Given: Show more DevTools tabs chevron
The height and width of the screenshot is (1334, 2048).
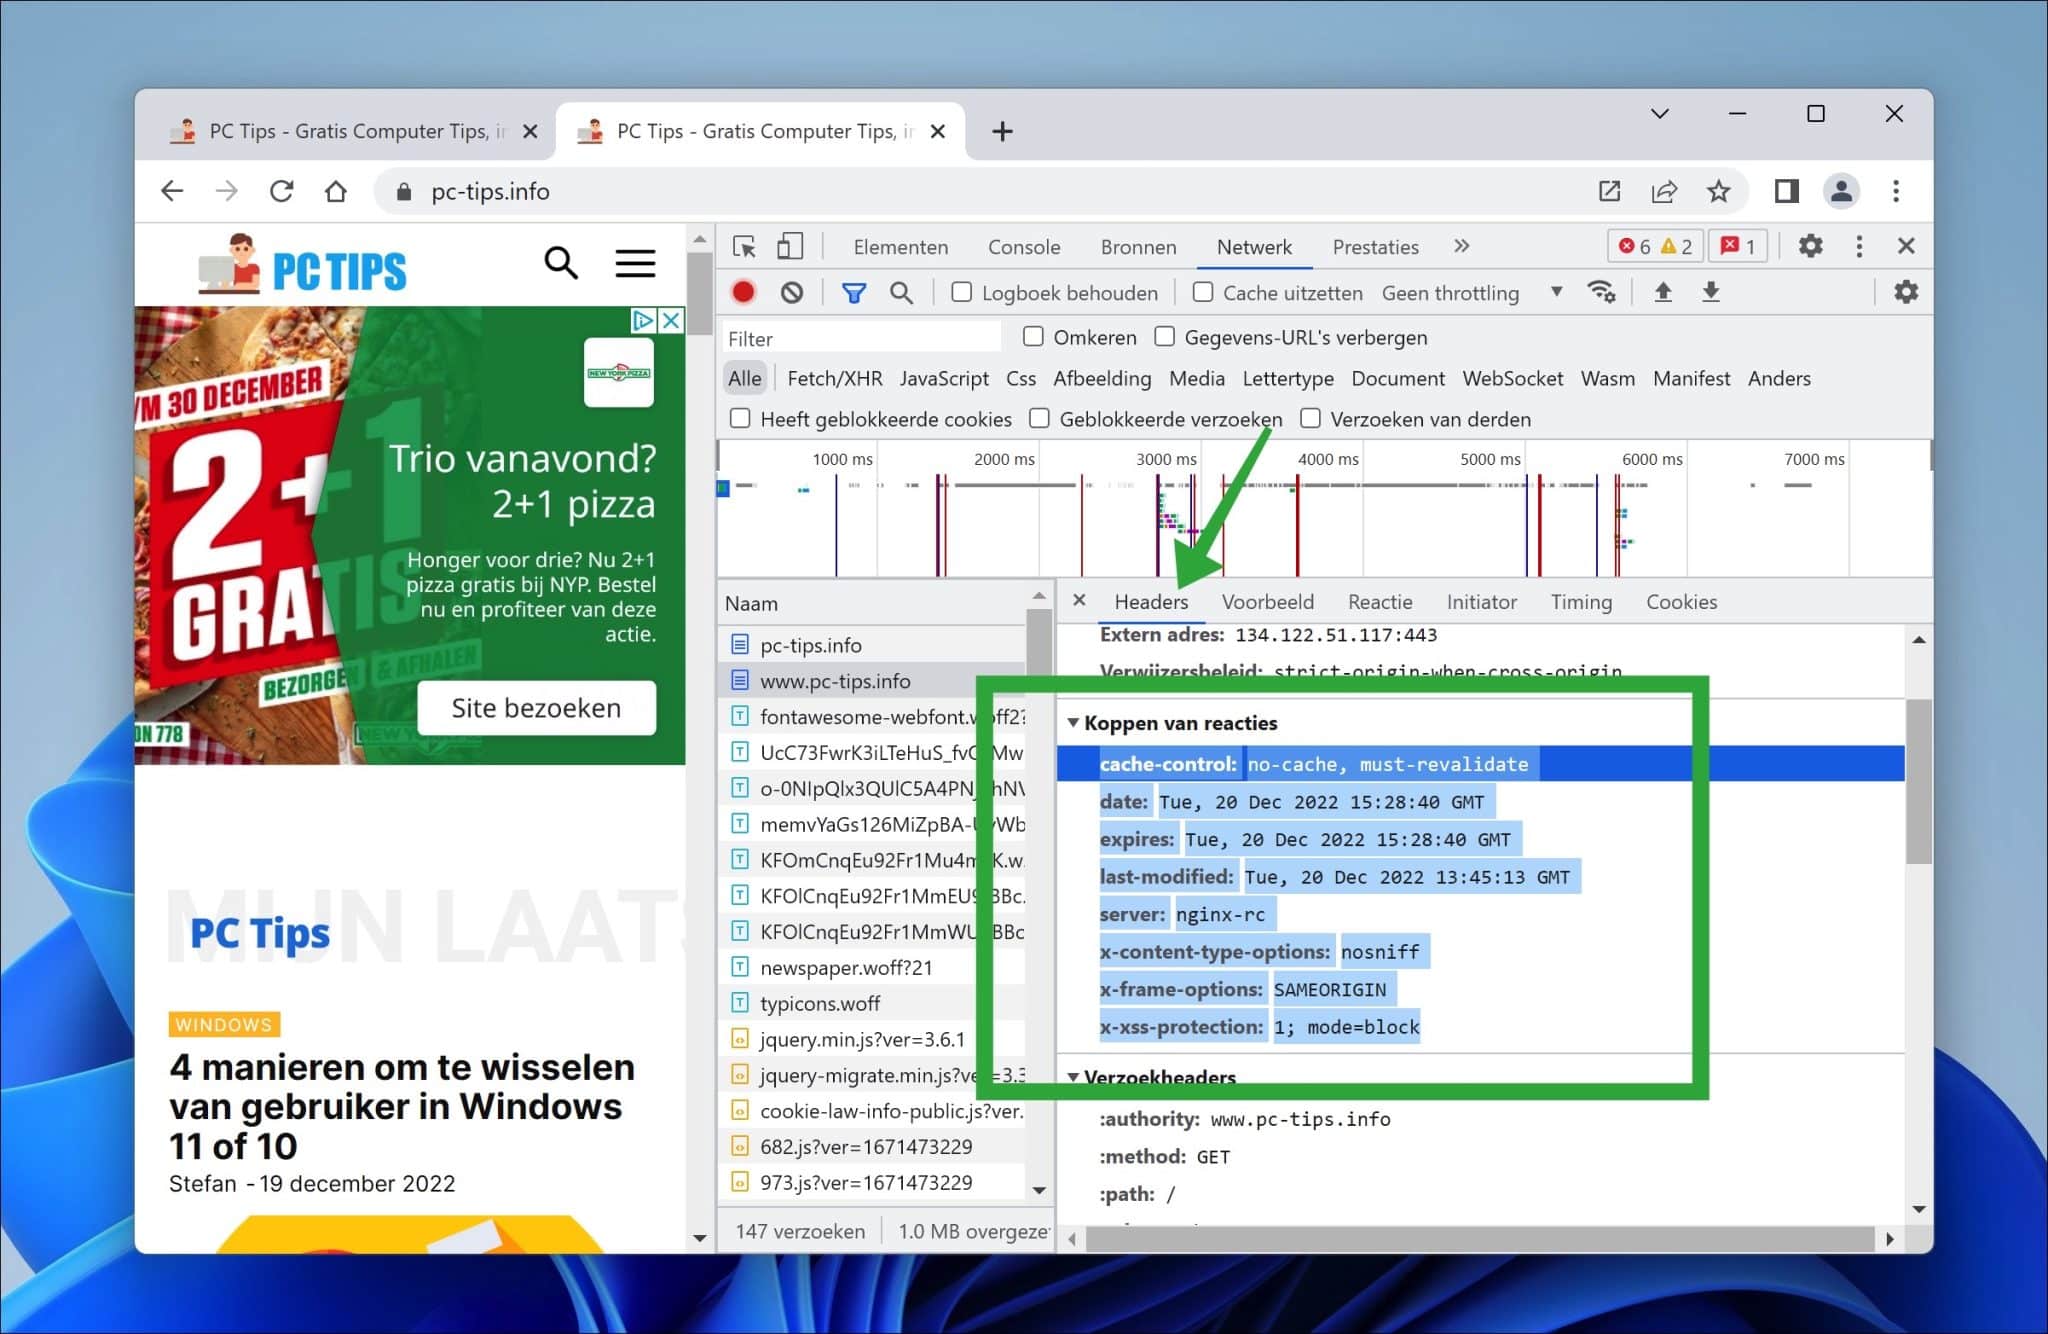Looking at the screenshot, I should pos(1462,246).
